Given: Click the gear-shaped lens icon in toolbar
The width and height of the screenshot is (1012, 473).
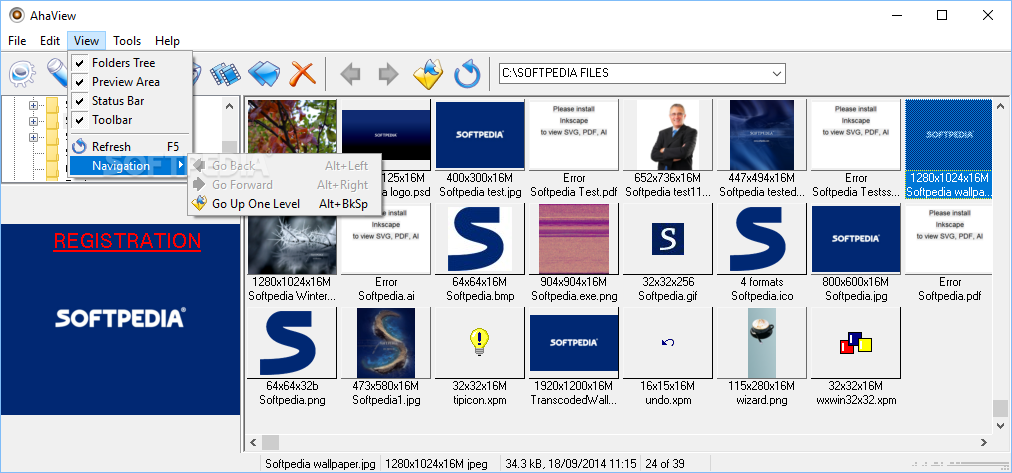Looking at the screenshot, I should [23, 74].
